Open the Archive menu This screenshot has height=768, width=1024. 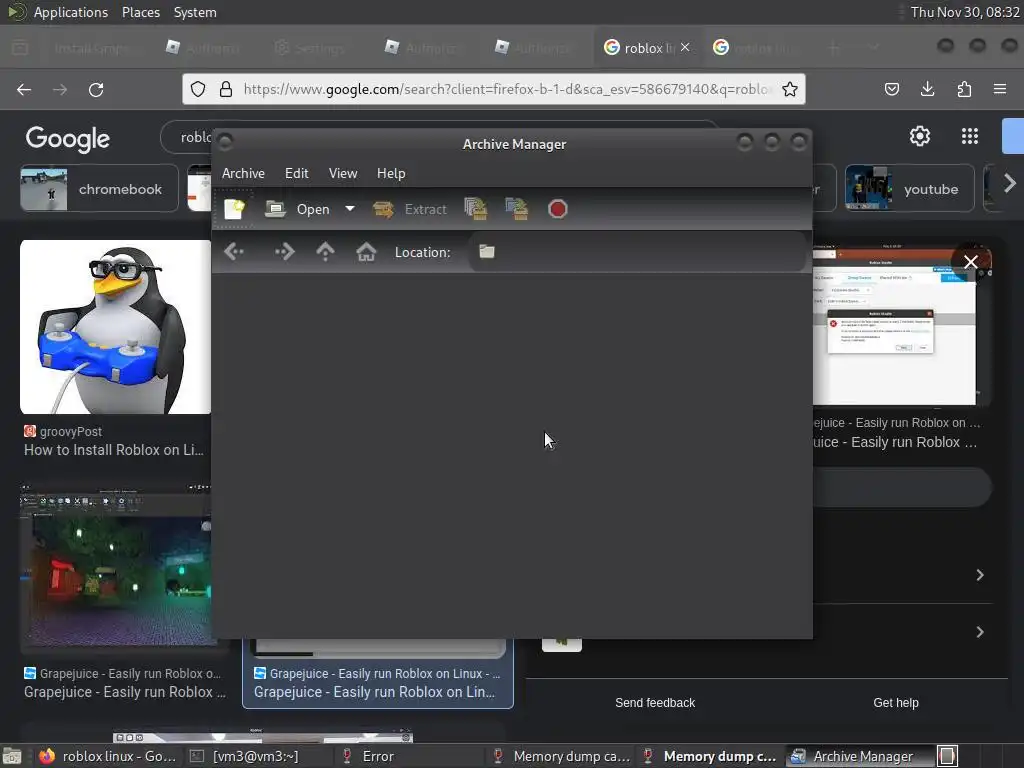click(x=243, y=173)
